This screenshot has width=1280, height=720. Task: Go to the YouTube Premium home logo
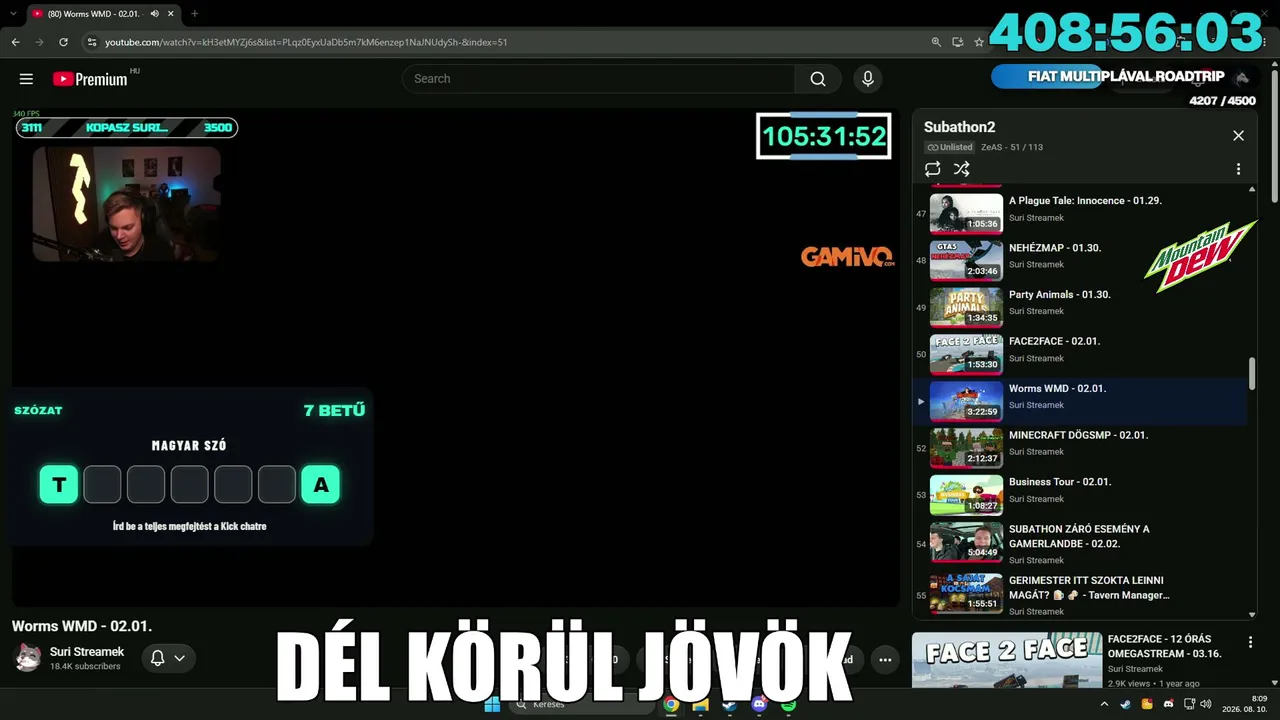(90, 79)
